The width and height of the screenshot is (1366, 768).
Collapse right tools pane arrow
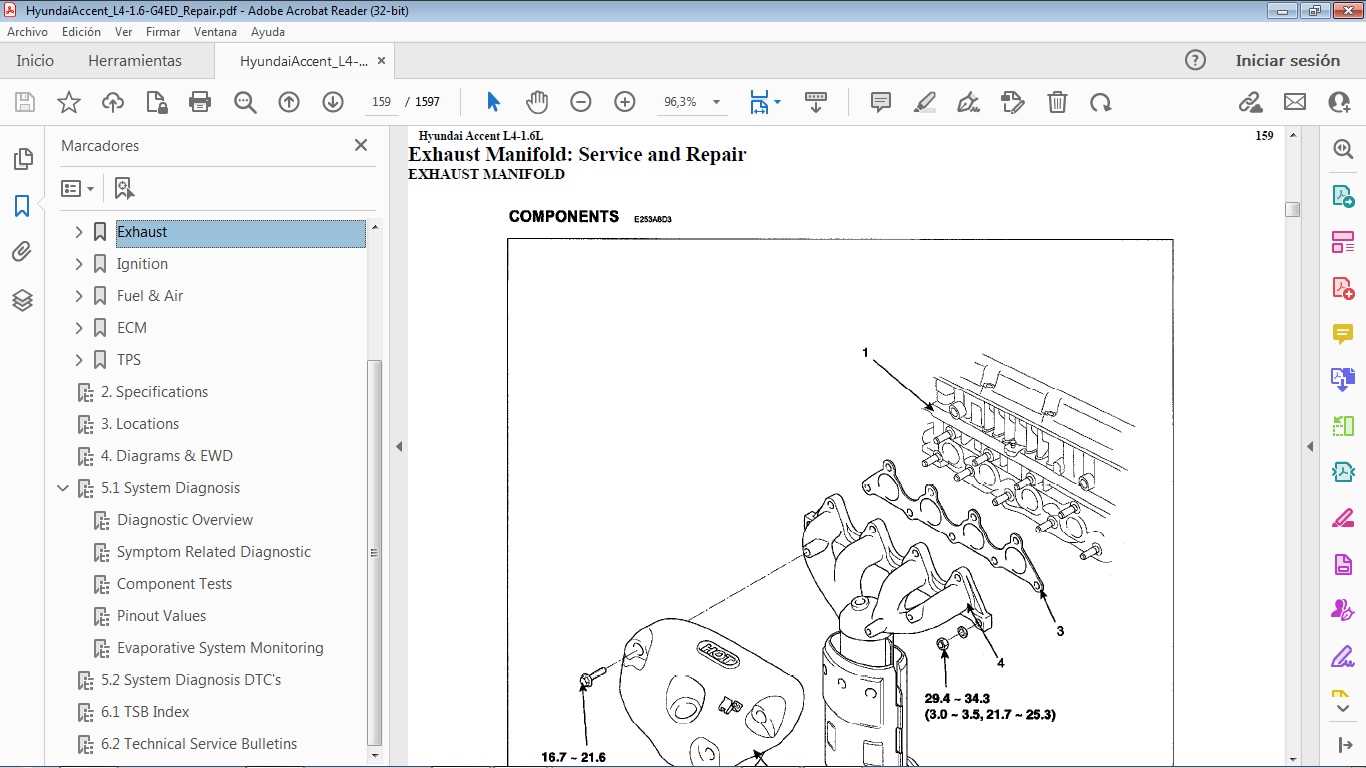pyautogui.click(x=1310, y=446)
